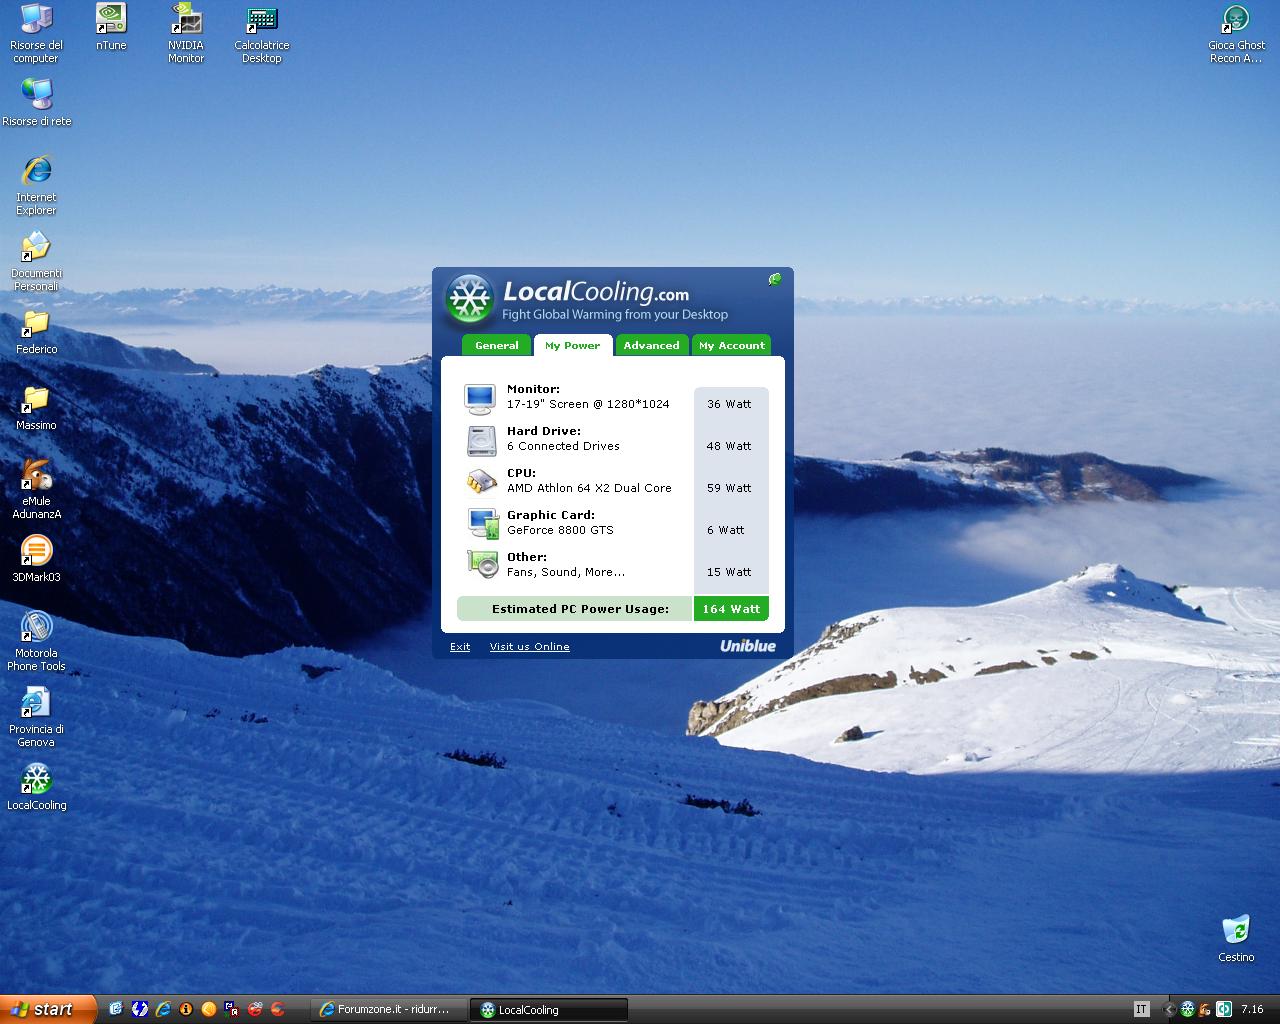Click the Monitor icon in My Power
The width and height of the screenshot is (1280, 1024).
point(480,398)
